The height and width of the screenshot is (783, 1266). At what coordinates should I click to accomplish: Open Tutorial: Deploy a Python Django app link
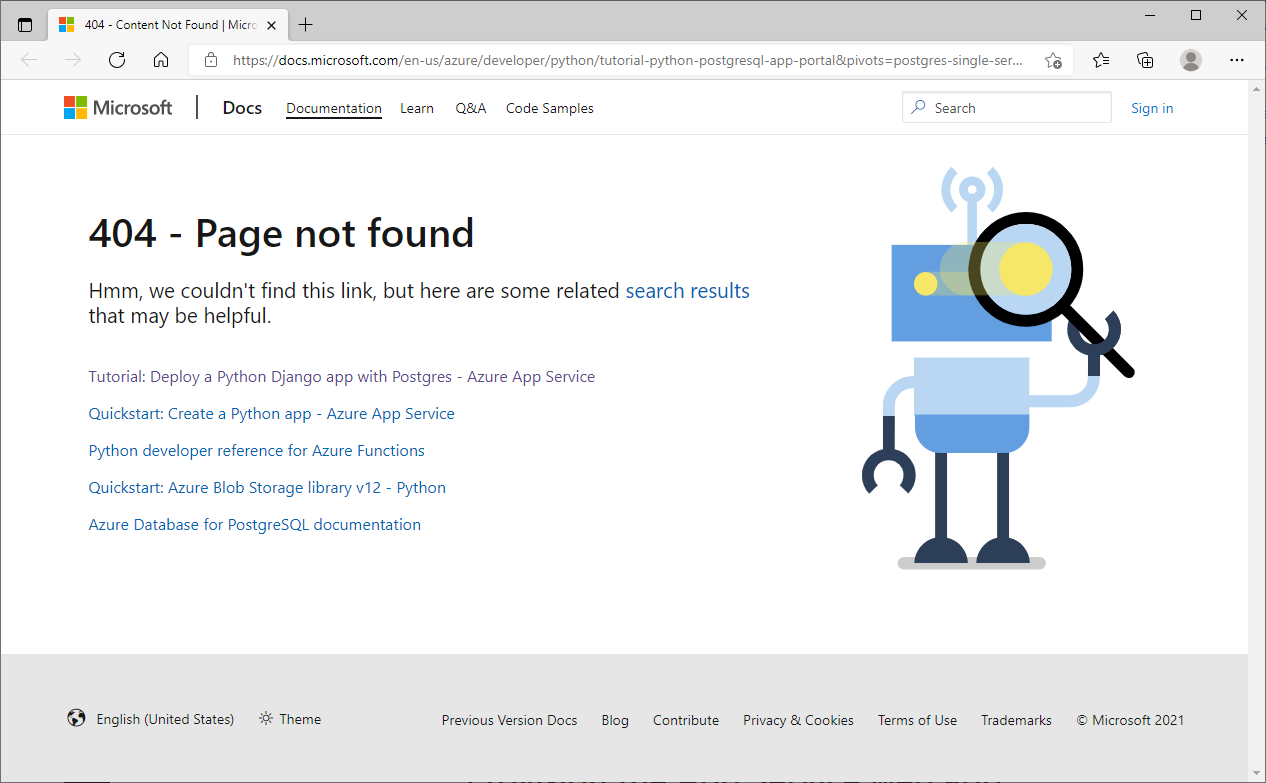click(x=342, y=377)
